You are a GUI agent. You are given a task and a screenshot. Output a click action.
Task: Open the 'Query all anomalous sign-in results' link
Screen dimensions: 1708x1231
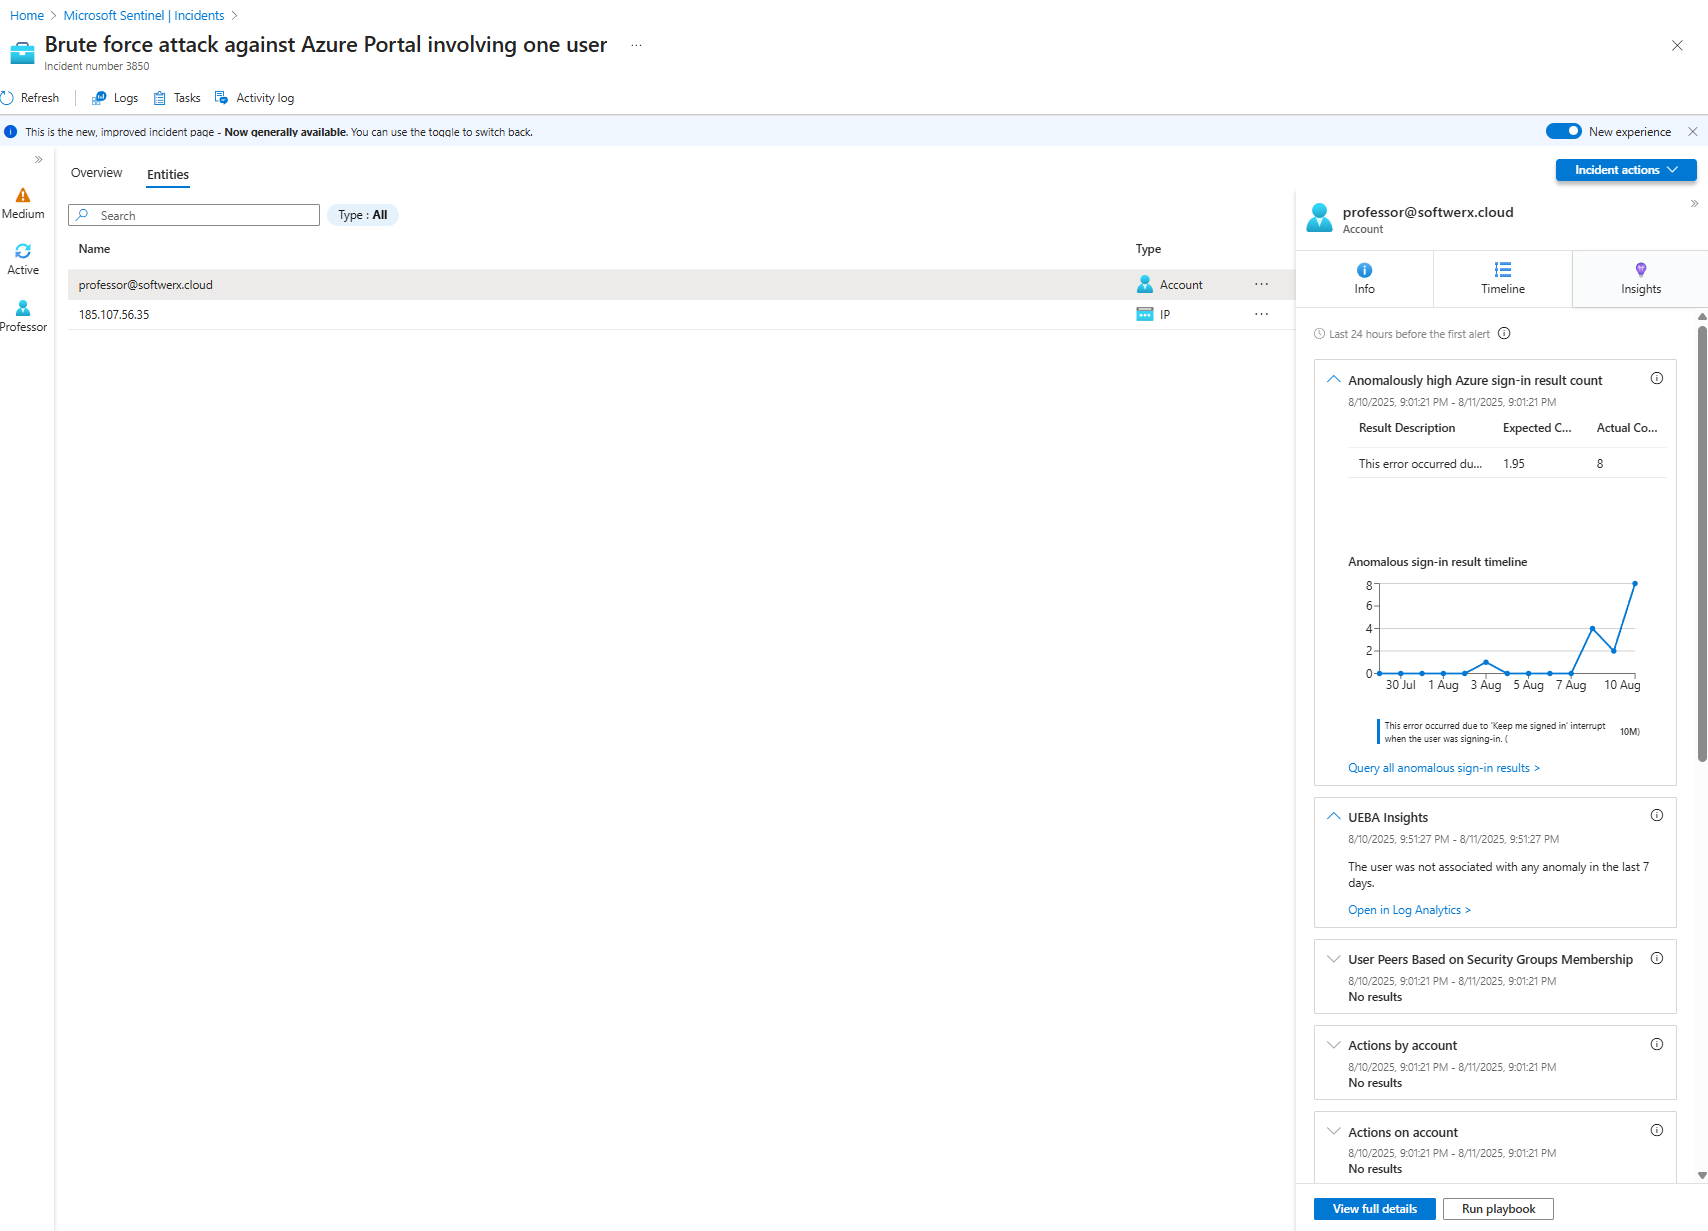coord(1444,768)
